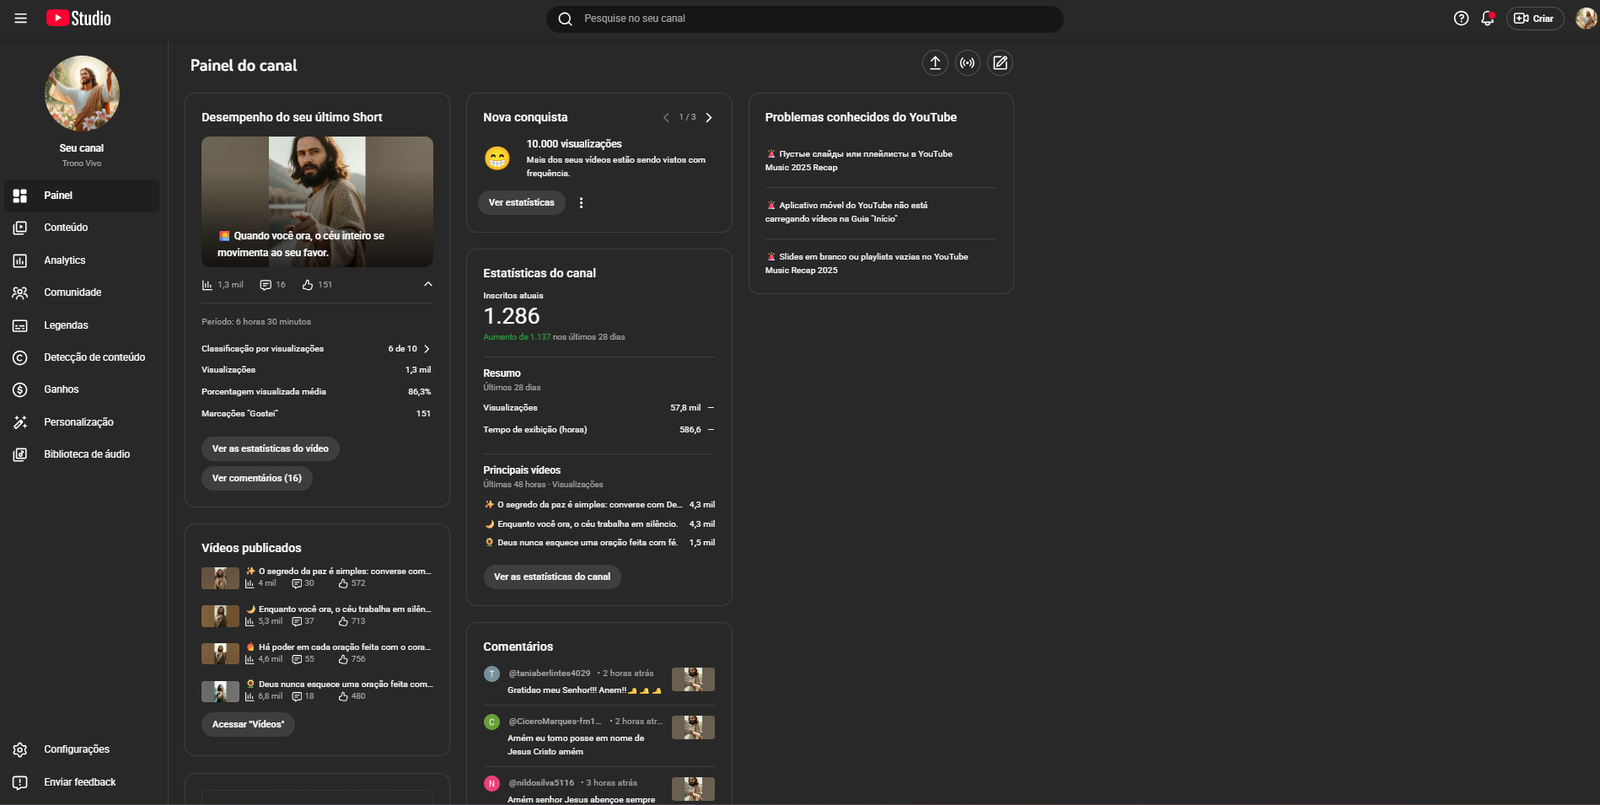The image size is (1600, 805).
Task: Open Configurações settings
Action: (x=82, y=749)
